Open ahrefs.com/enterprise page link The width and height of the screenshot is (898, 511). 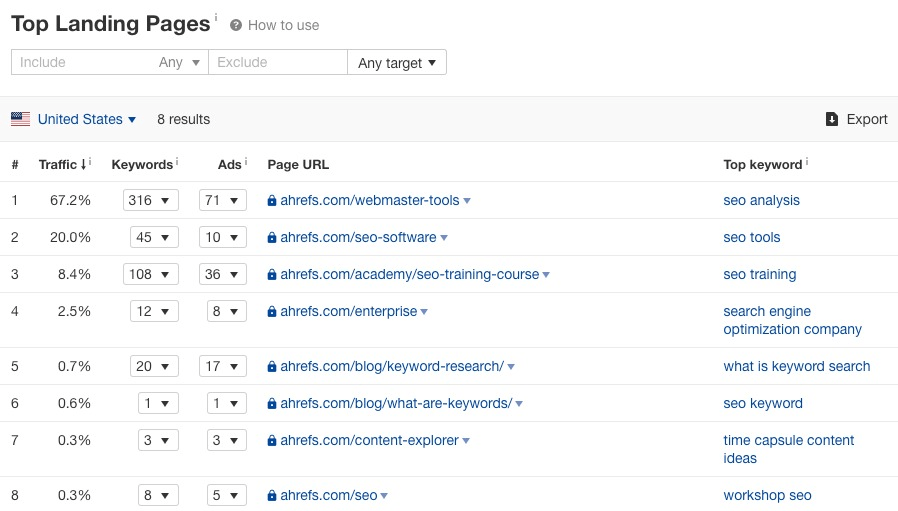point(348,311)
